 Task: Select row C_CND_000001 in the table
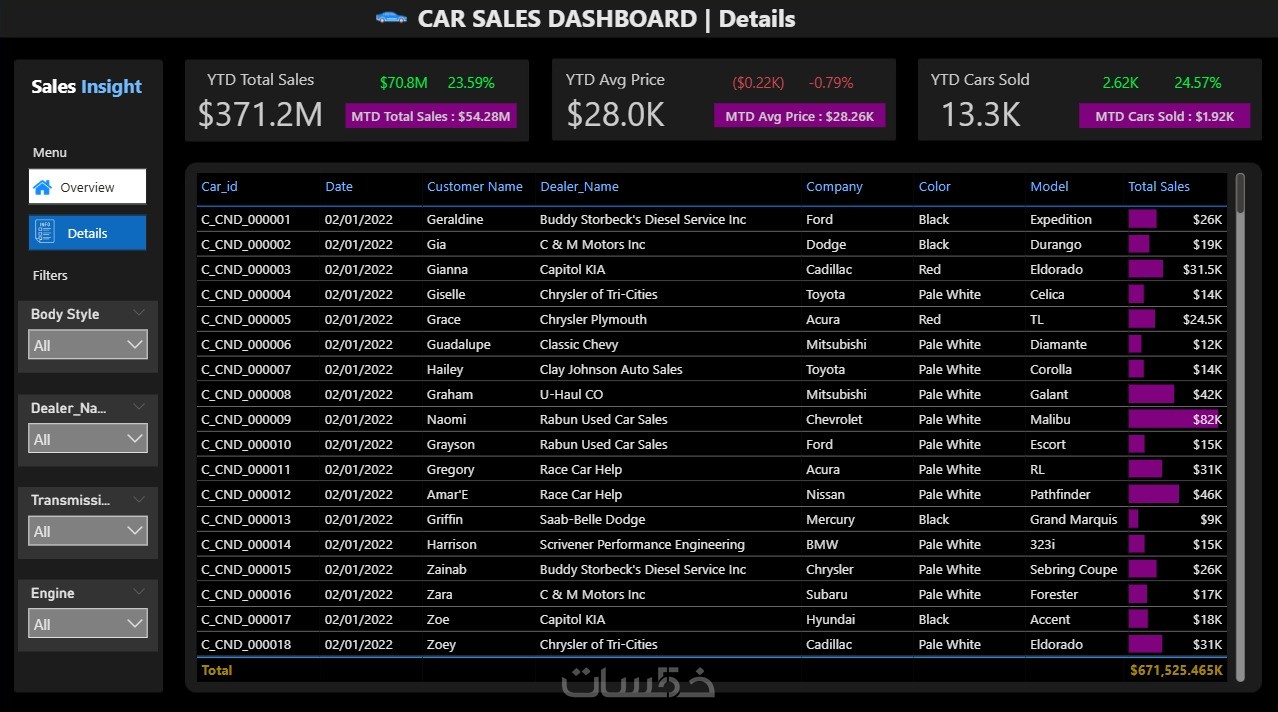711,219
